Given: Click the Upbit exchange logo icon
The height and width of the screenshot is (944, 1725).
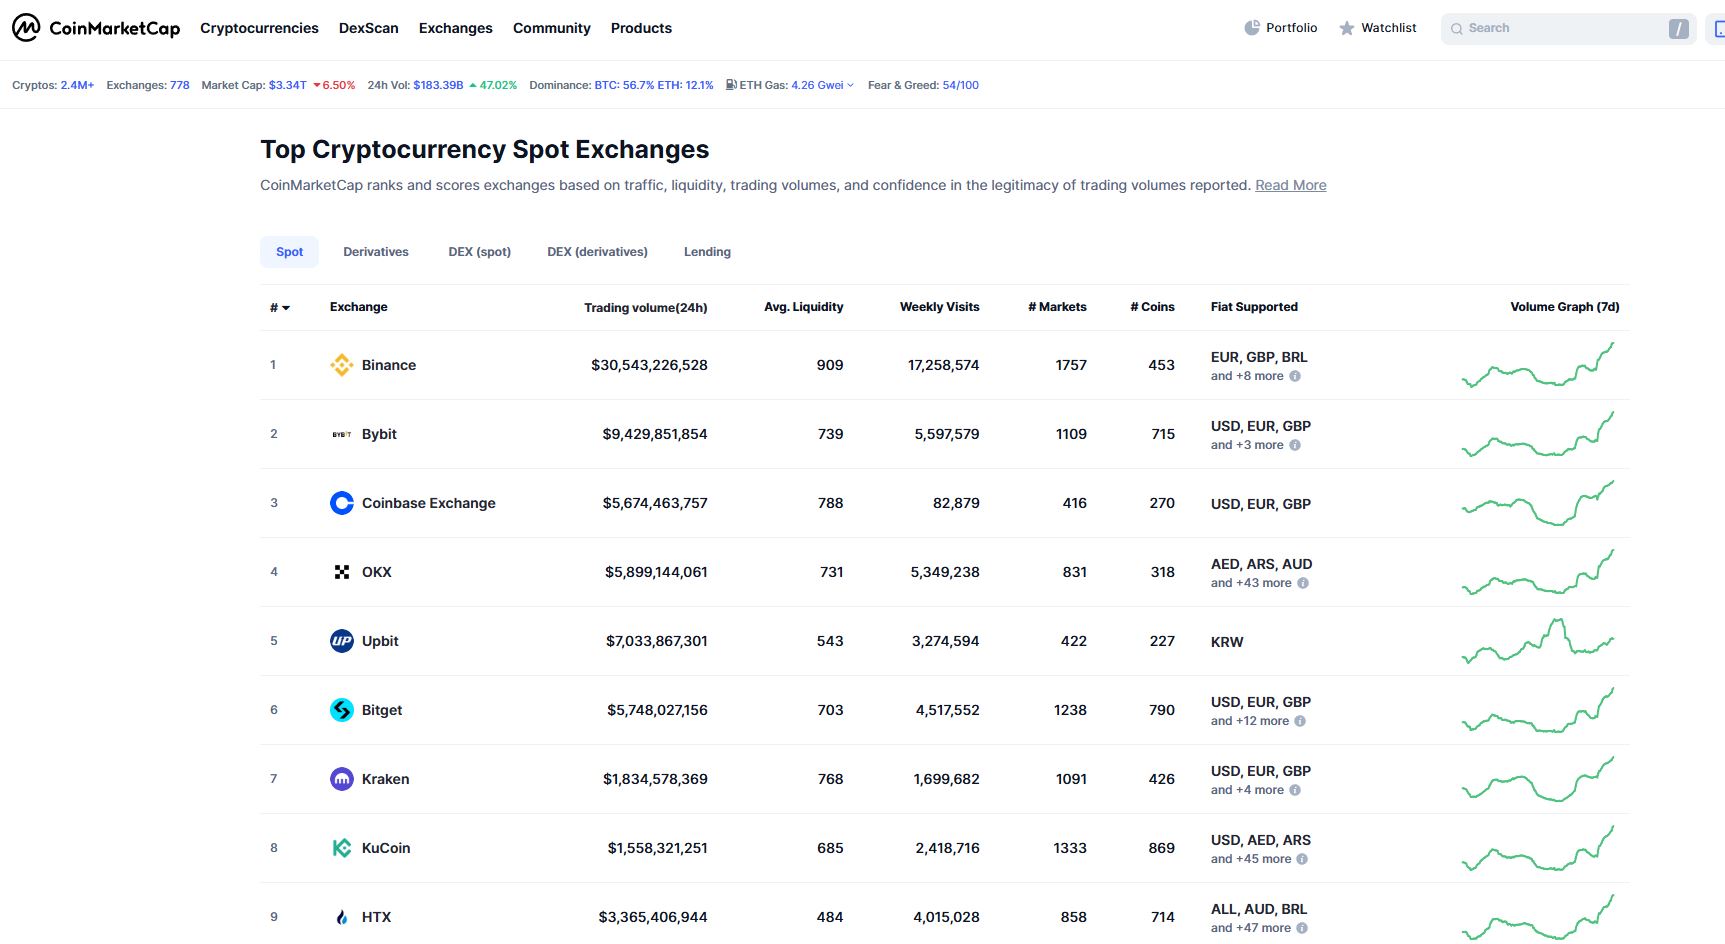Looking at the screenshot, I should click(342, 641).
